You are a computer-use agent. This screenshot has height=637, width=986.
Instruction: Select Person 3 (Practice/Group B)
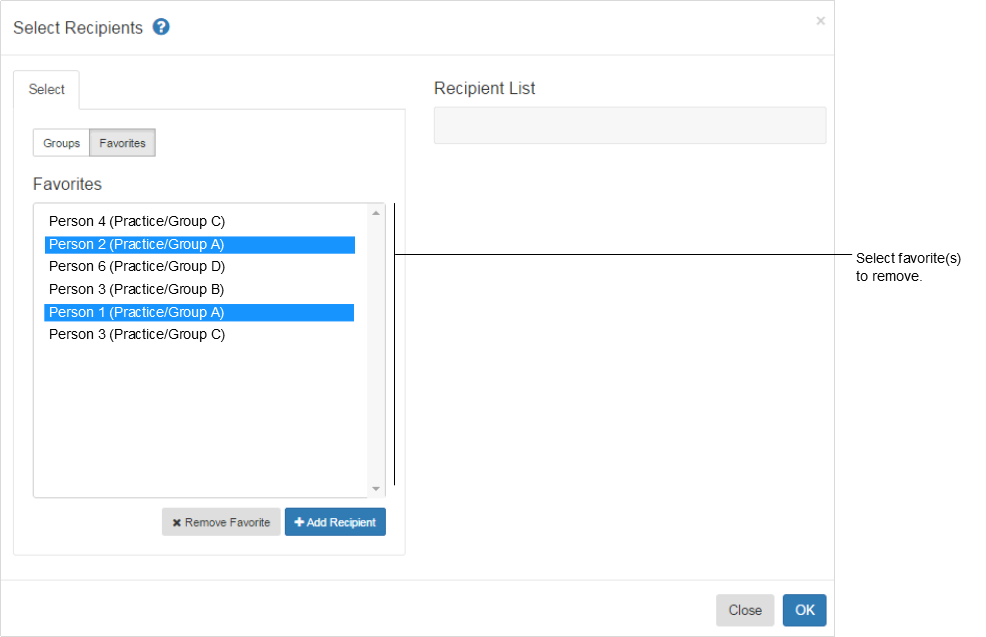pyautogui.click(x=137, y=289)
